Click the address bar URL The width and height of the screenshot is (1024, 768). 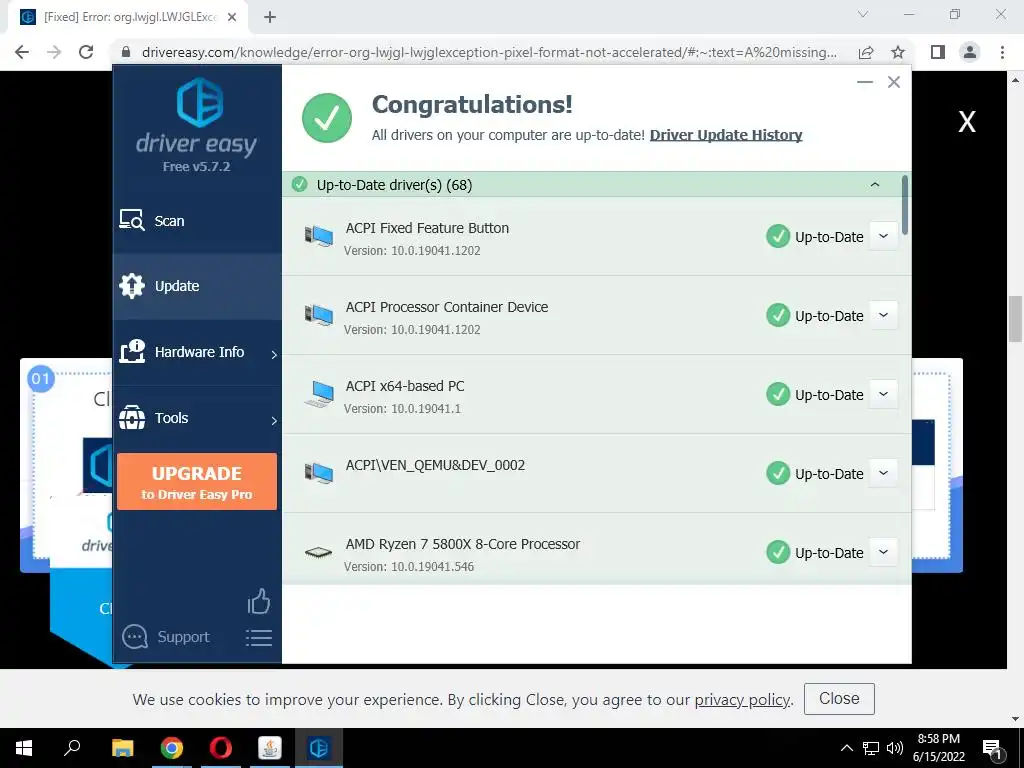489,52
